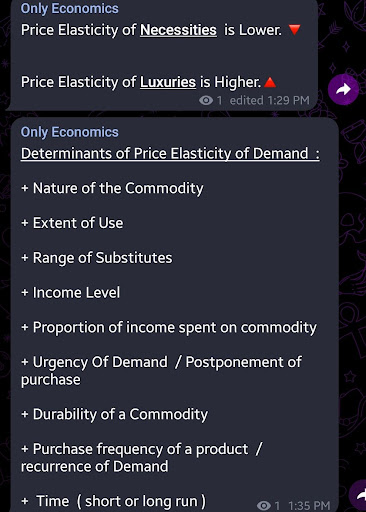Tap the underlined word Necessities
The image size is (366, 512).
tap(178, 30)
